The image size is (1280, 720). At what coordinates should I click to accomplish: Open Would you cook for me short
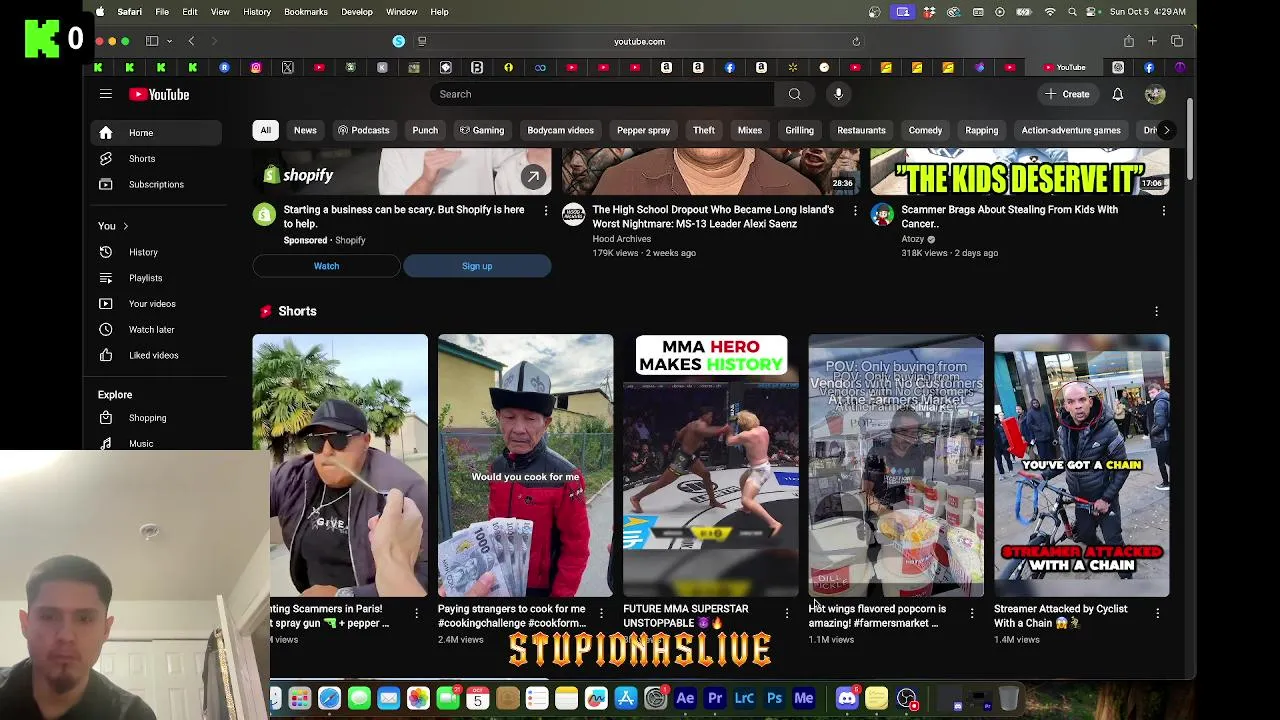pyautogui.click(x=525, y=466)
